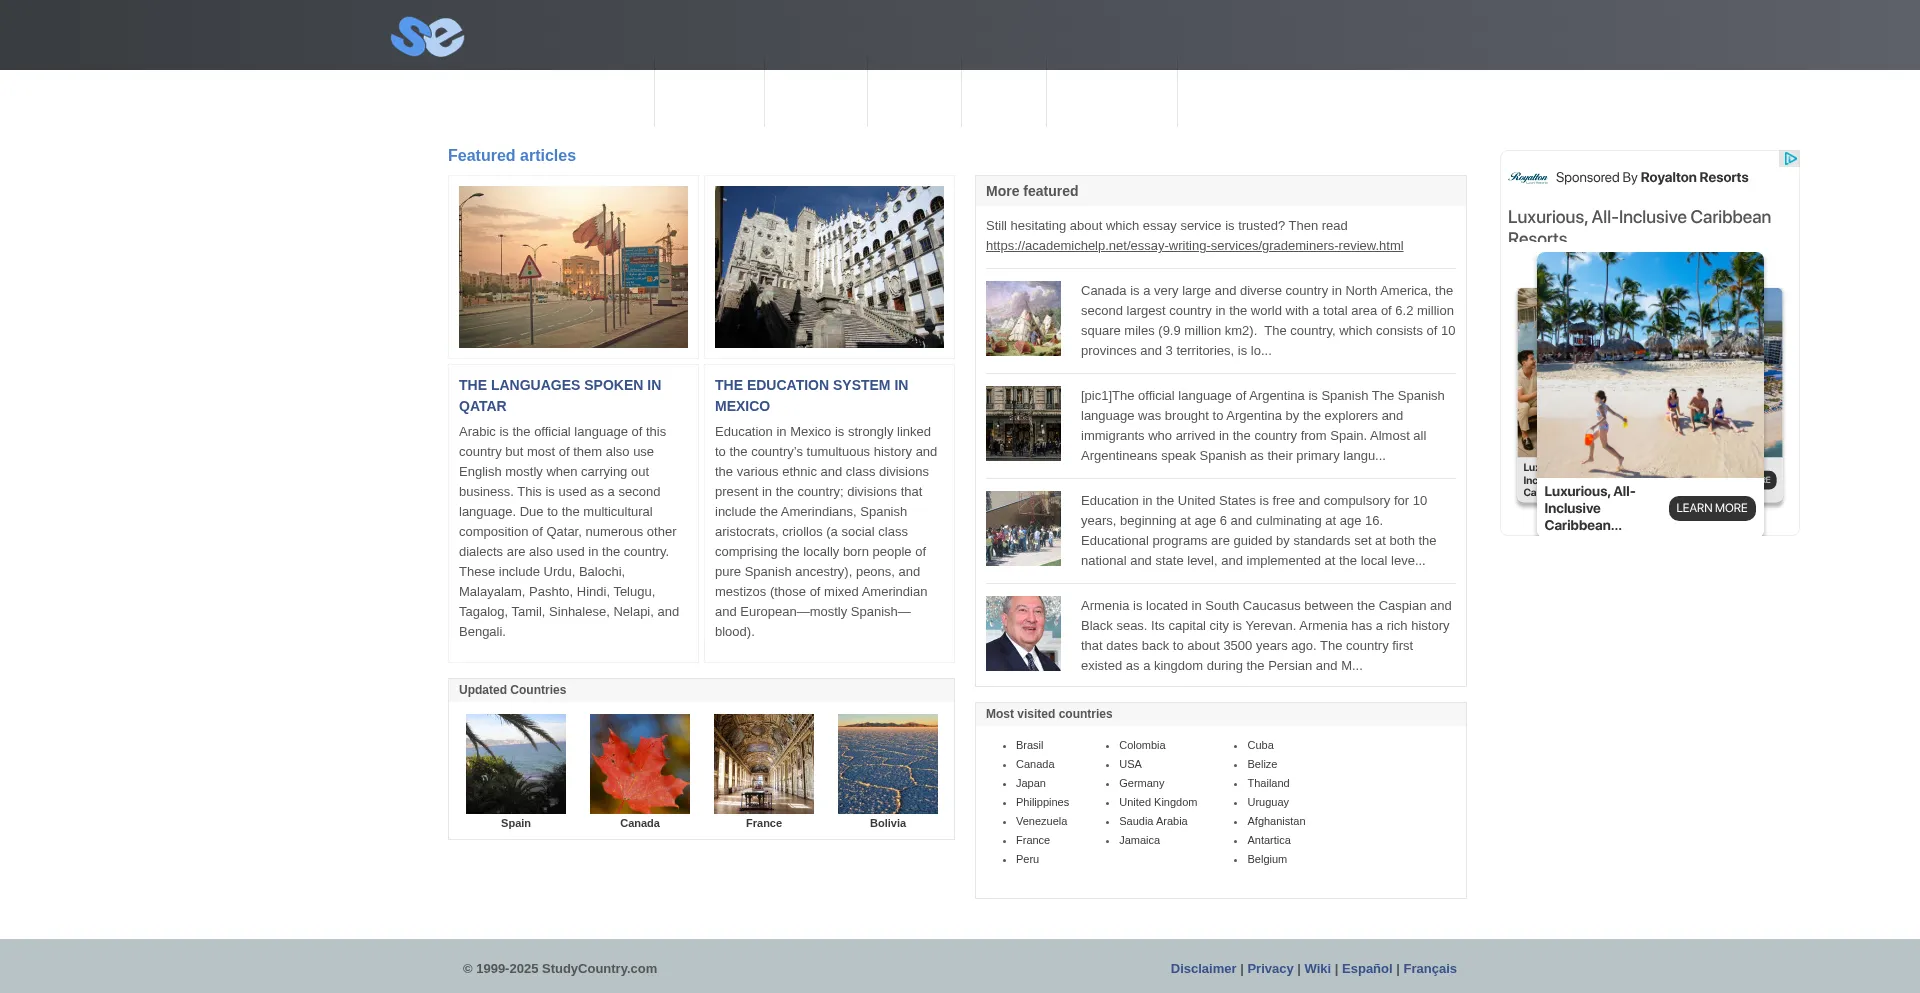
Task: Open the Wiki footer link
Action: pos(1317,968)
